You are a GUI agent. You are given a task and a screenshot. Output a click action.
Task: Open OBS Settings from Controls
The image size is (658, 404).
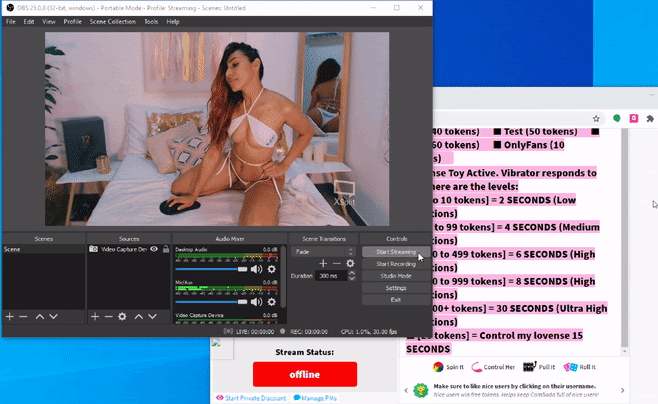click(396, 288)
